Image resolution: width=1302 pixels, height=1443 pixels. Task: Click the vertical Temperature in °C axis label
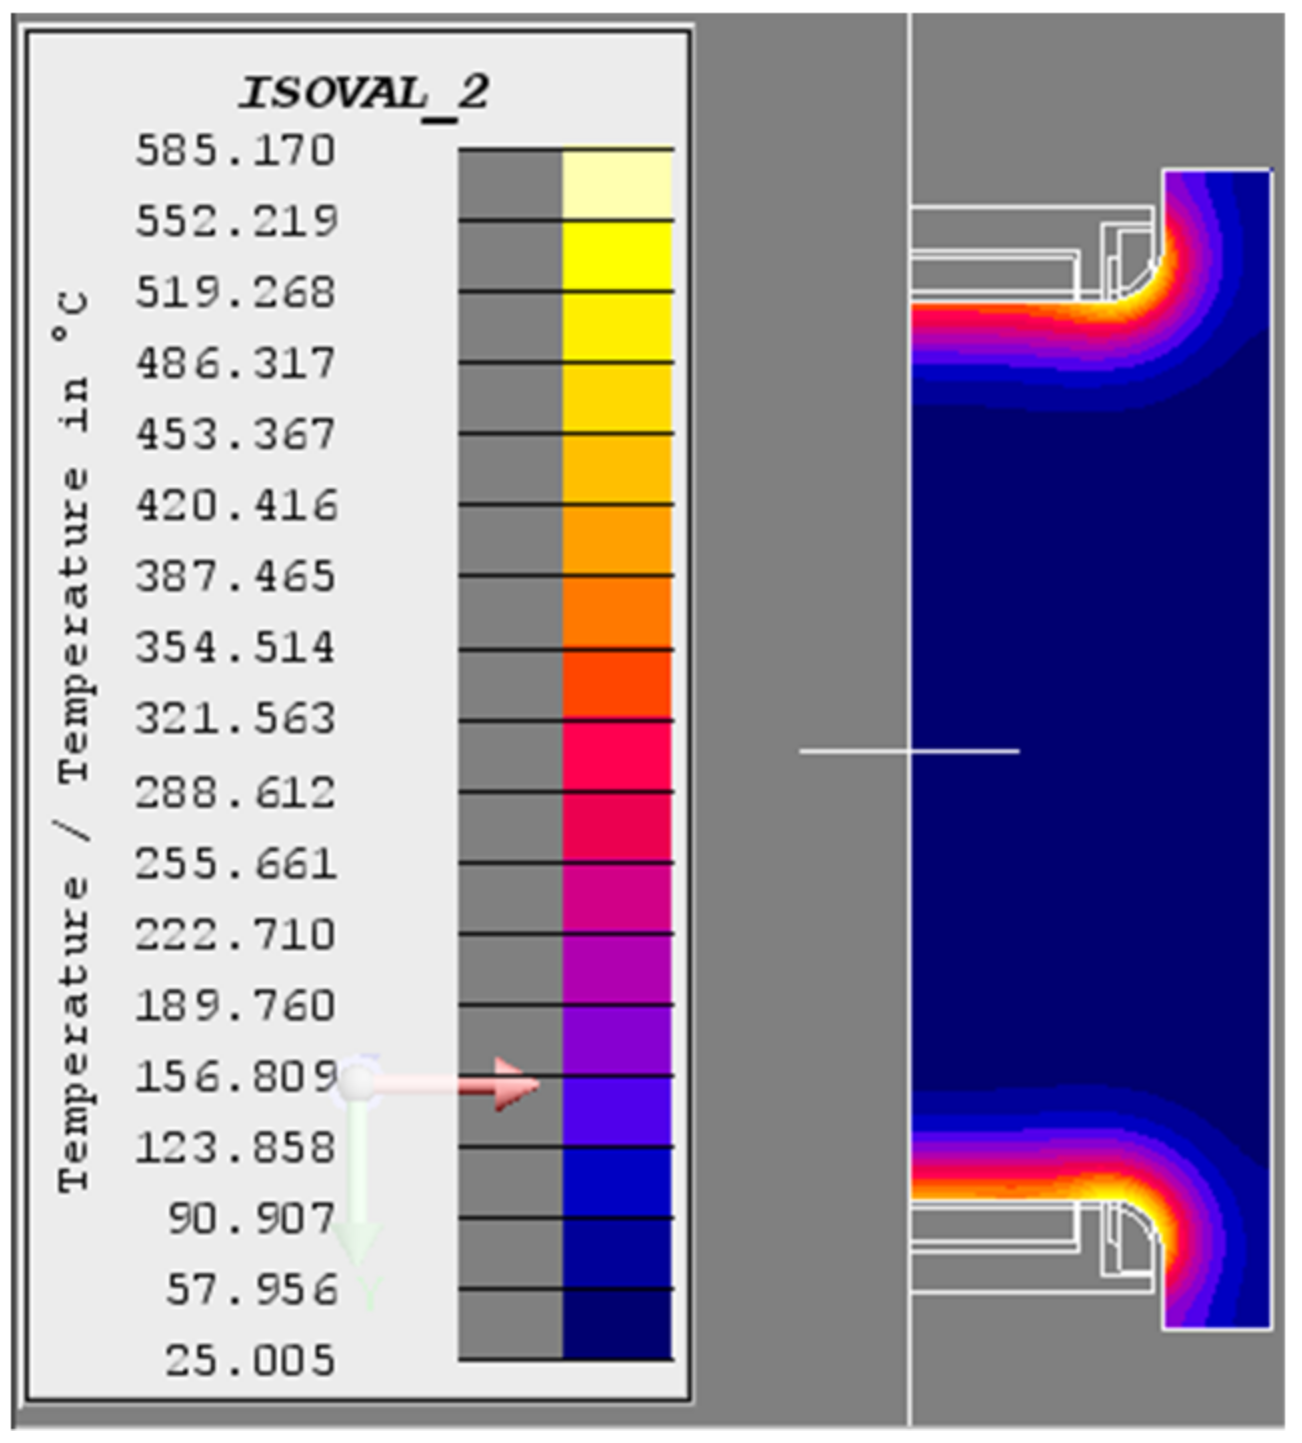tap(74, 740)
